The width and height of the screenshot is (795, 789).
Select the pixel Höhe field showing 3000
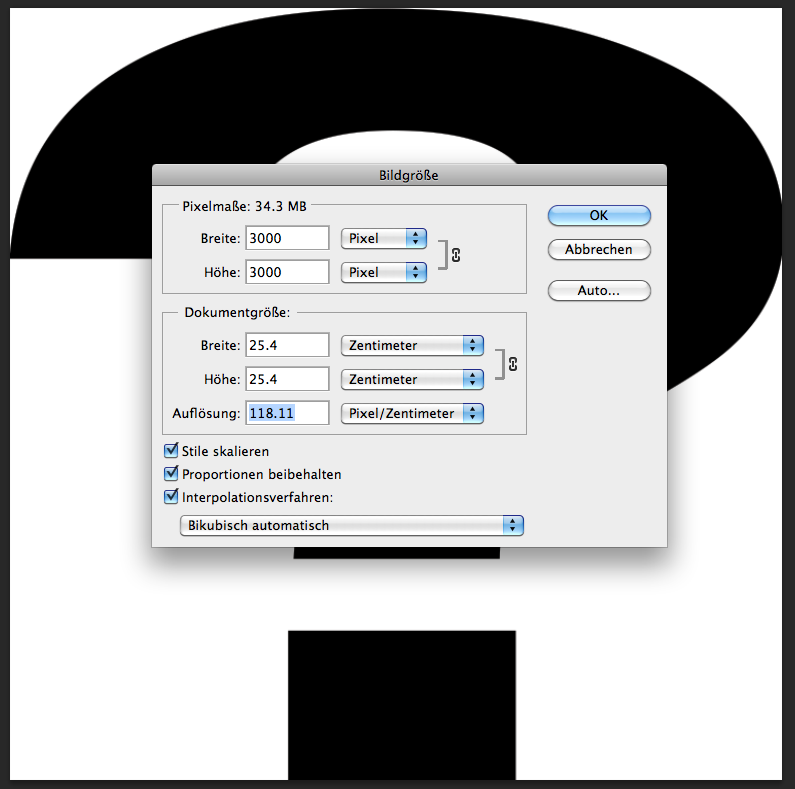tap(287, 272)
